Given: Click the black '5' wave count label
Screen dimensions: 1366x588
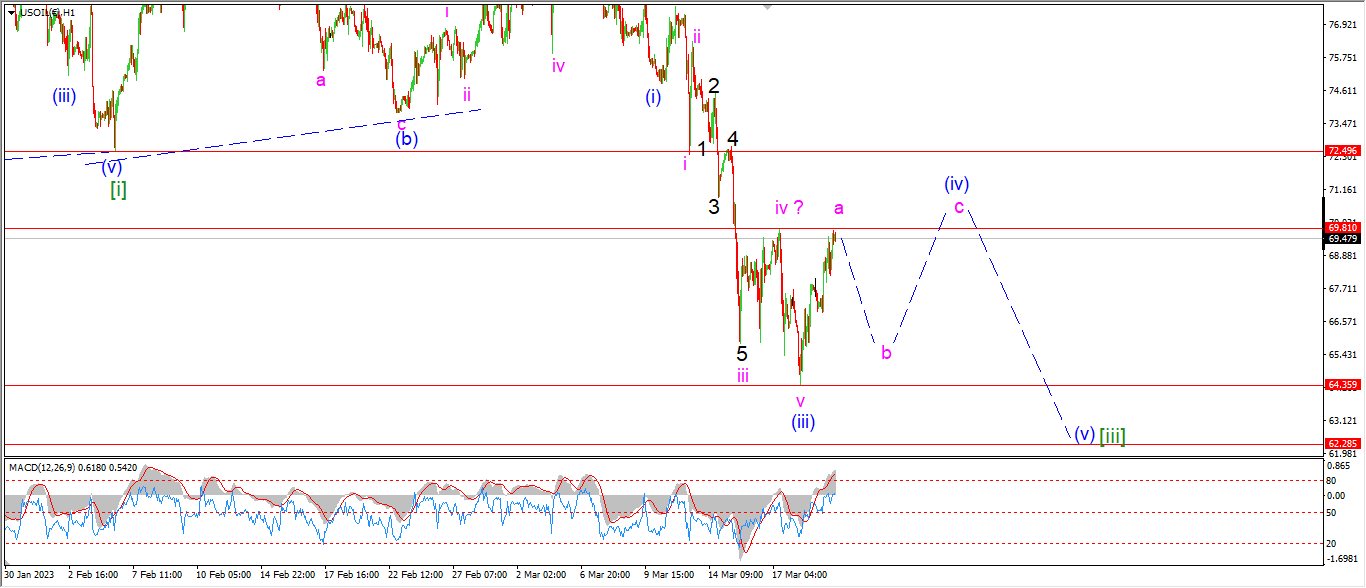Looking at the screenshot, I should 742,353.
